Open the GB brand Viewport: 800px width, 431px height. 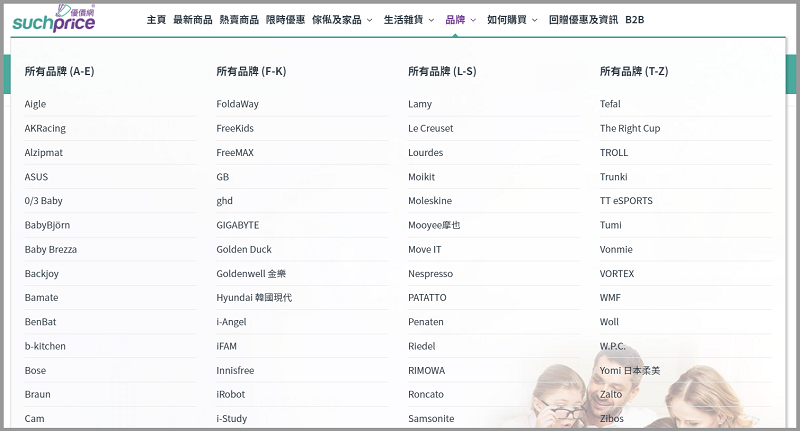click(x=222, y=177)
